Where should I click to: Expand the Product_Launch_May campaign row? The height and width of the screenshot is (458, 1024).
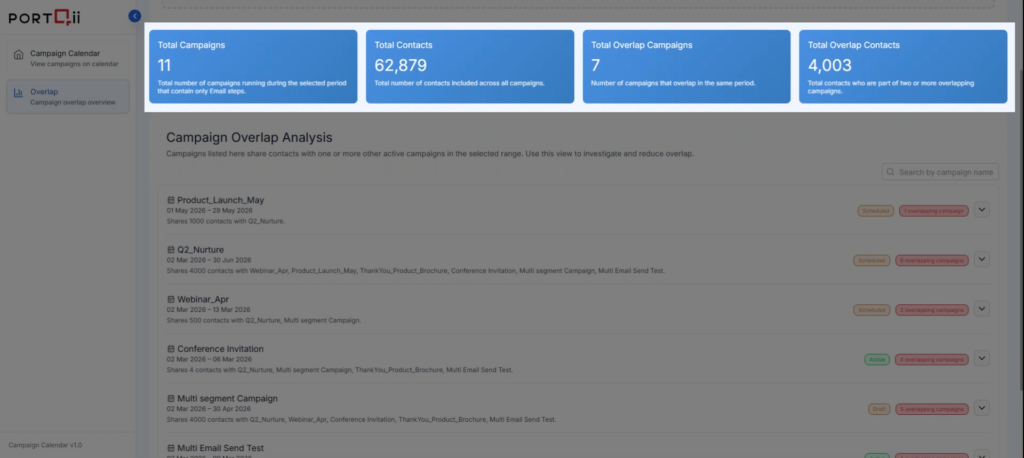tap(981, 210)
